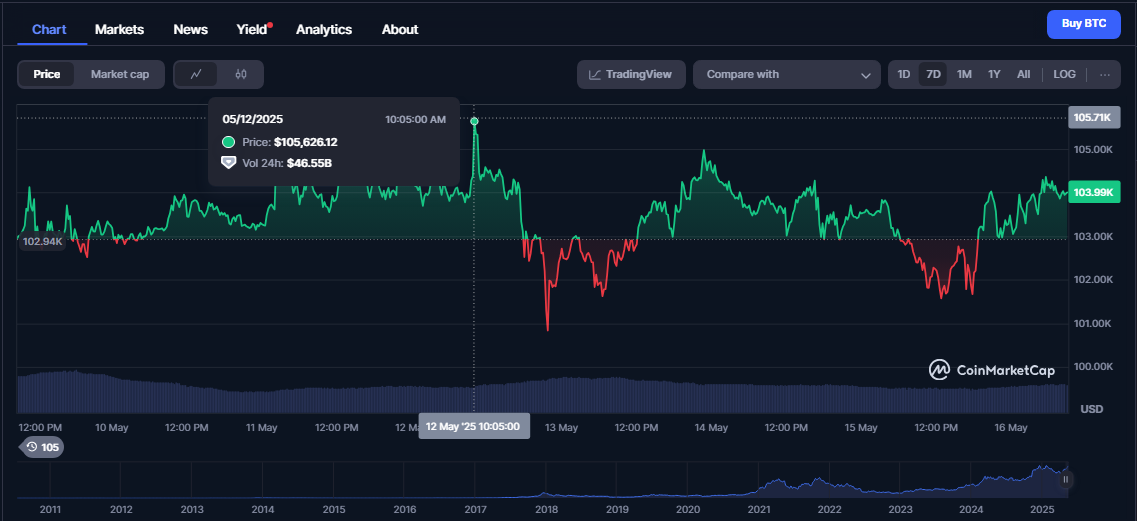
Task: Select the 1M time range
Action: coord(964,74)
